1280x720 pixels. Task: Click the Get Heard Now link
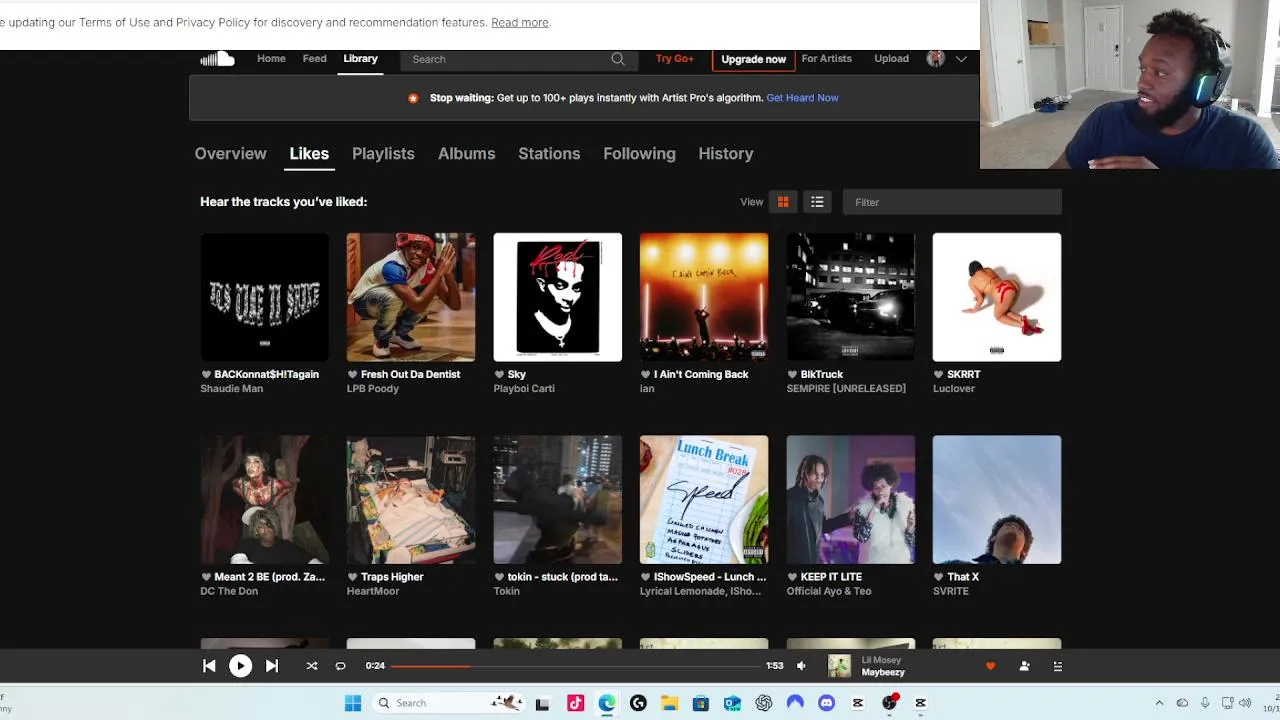point(802,98)
